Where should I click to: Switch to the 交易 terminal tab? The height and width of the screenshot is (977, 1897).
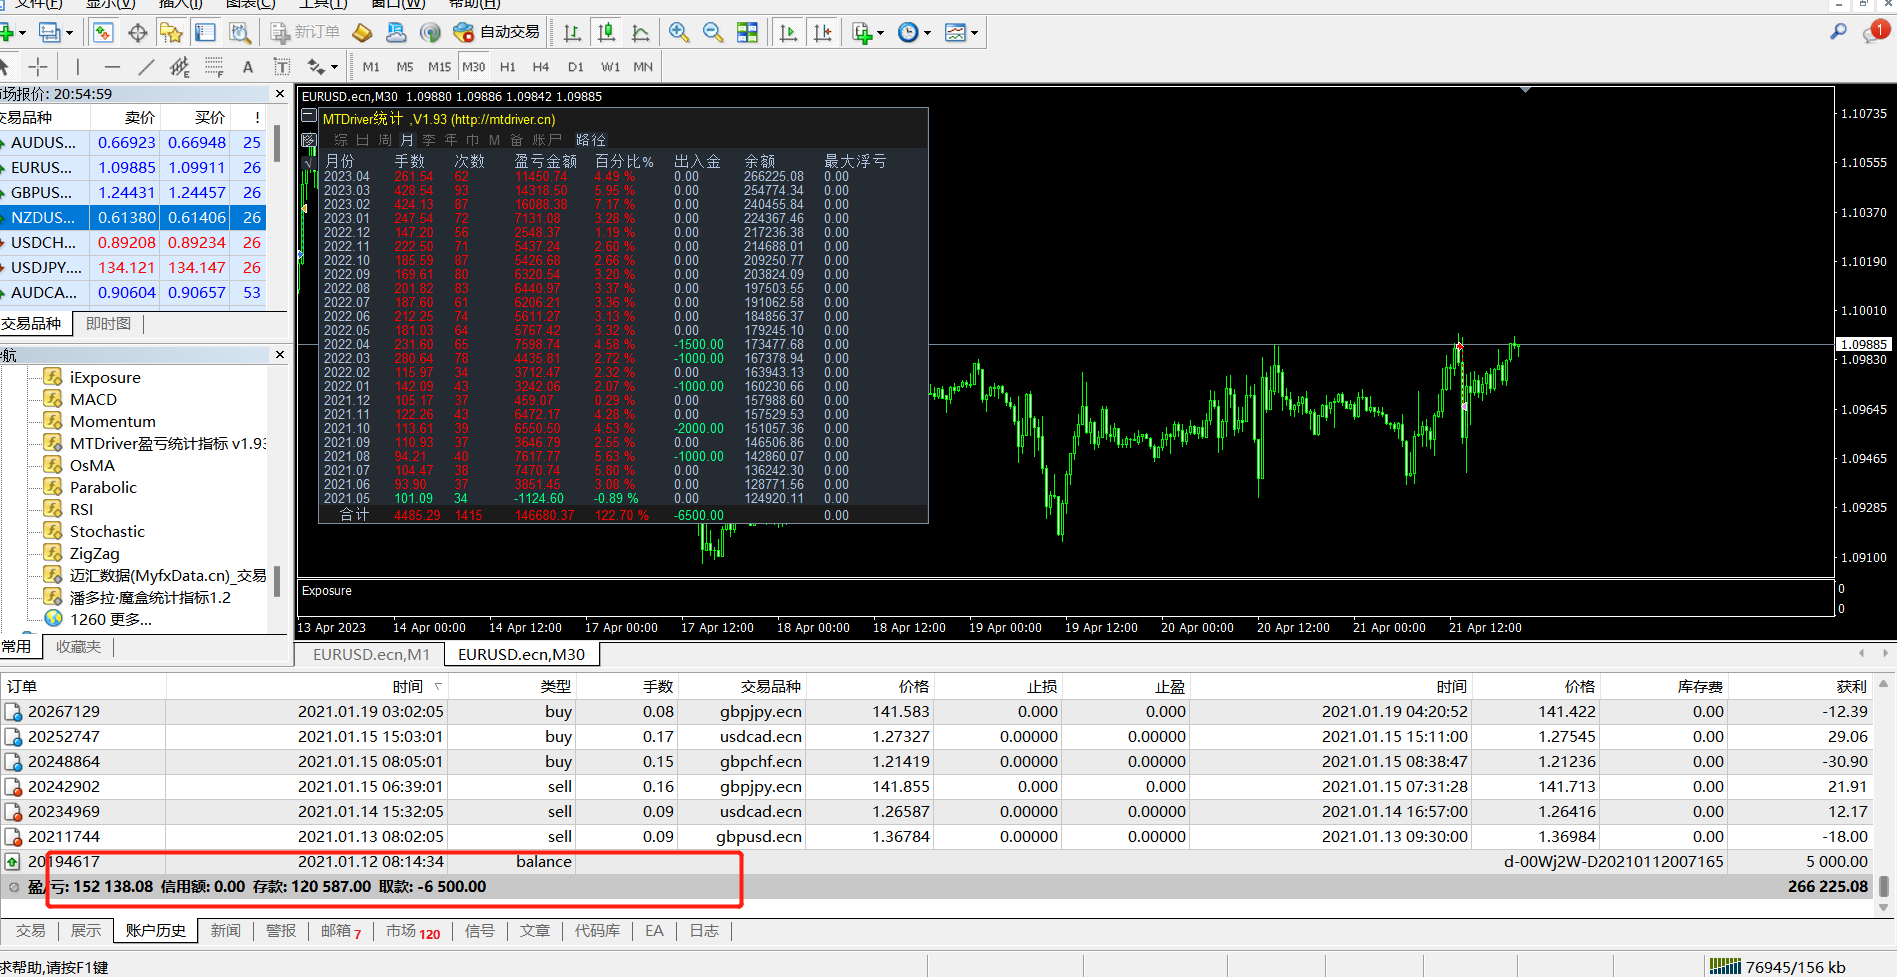30,931
